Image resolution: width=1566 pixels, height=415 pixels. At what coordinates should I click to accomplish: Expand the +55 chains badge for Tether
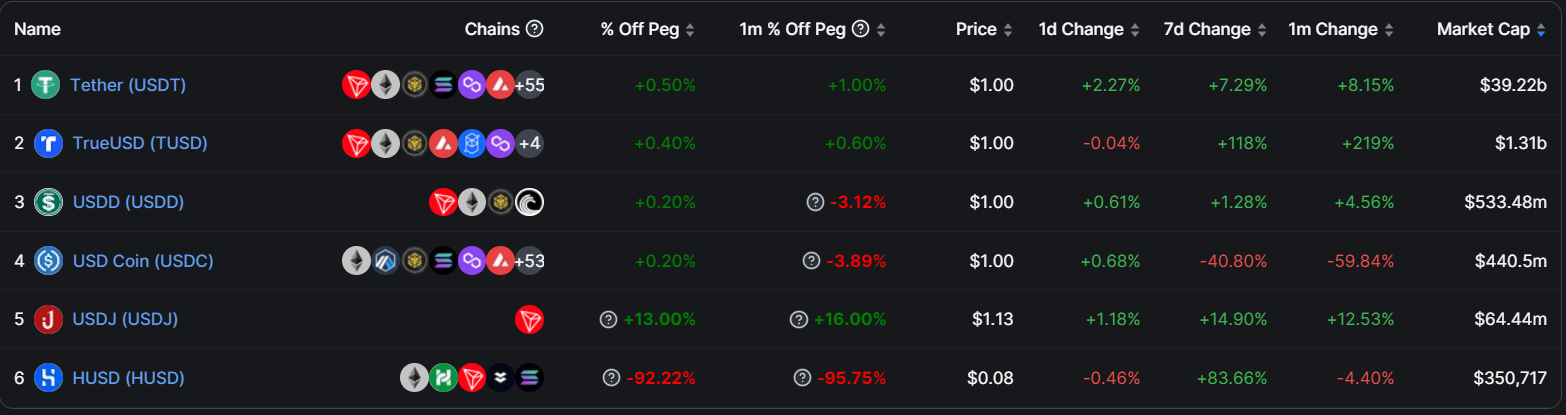click(x=529, y=85)
